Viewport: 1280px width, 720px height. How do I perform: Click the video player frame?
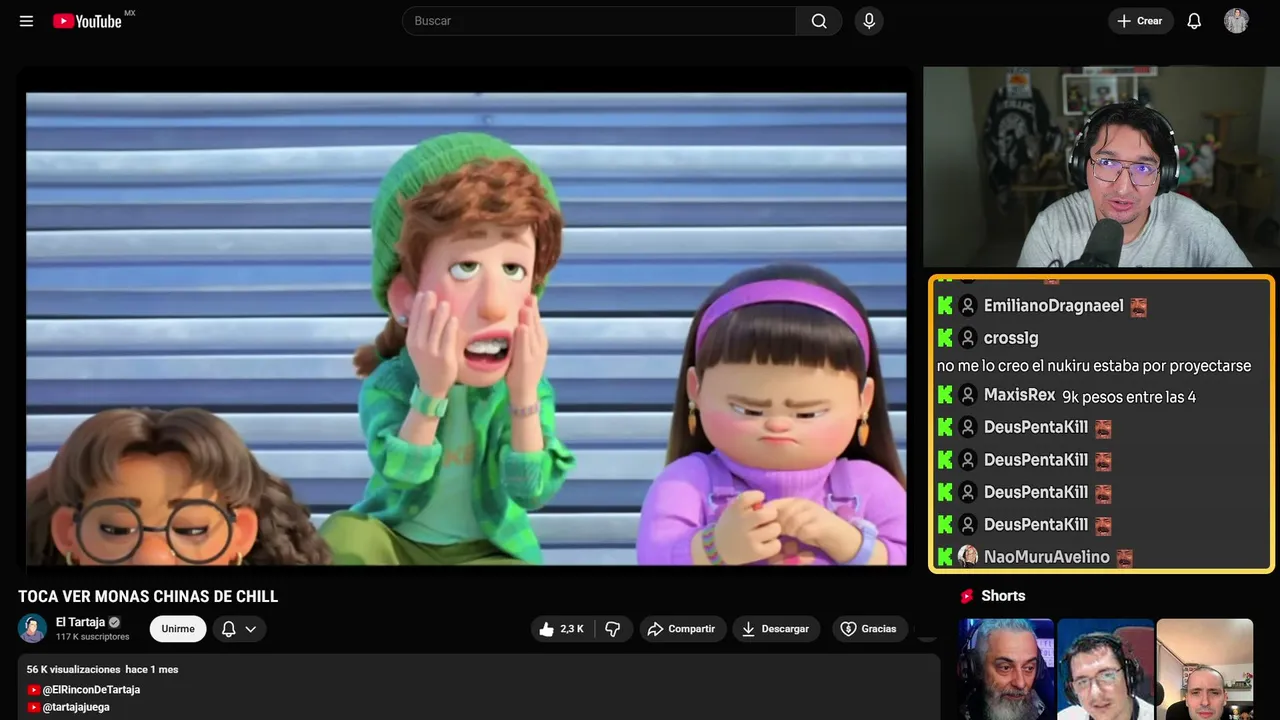(466, 329)
